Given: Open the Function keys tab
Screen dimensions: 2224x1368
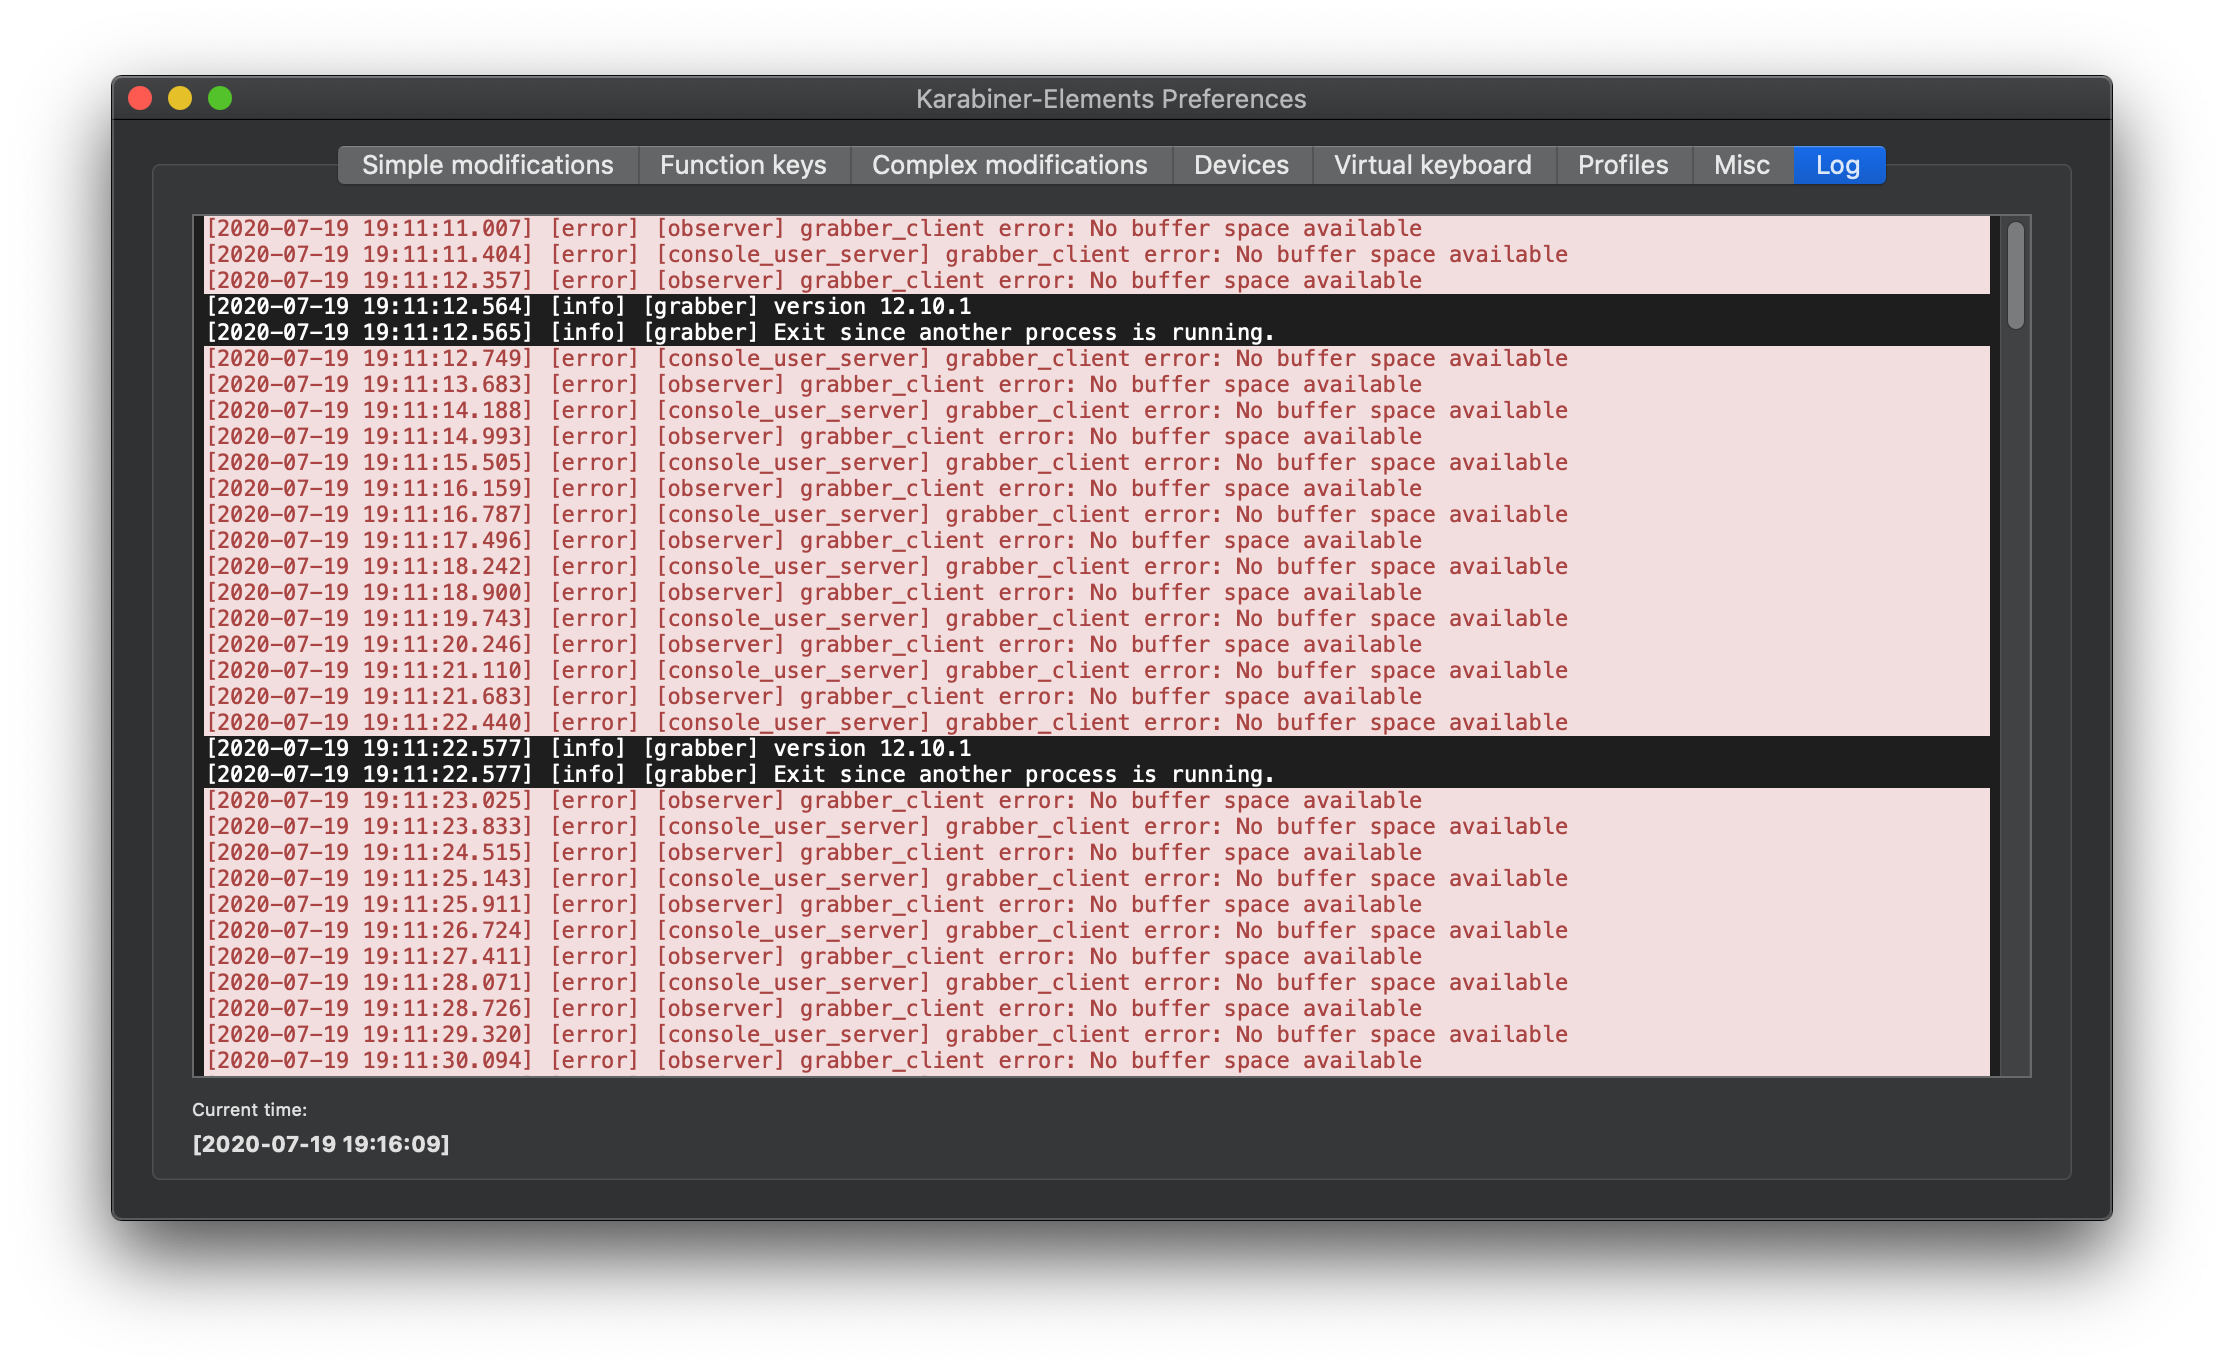Looking at the screenshot, I should (x=743, y=165).
